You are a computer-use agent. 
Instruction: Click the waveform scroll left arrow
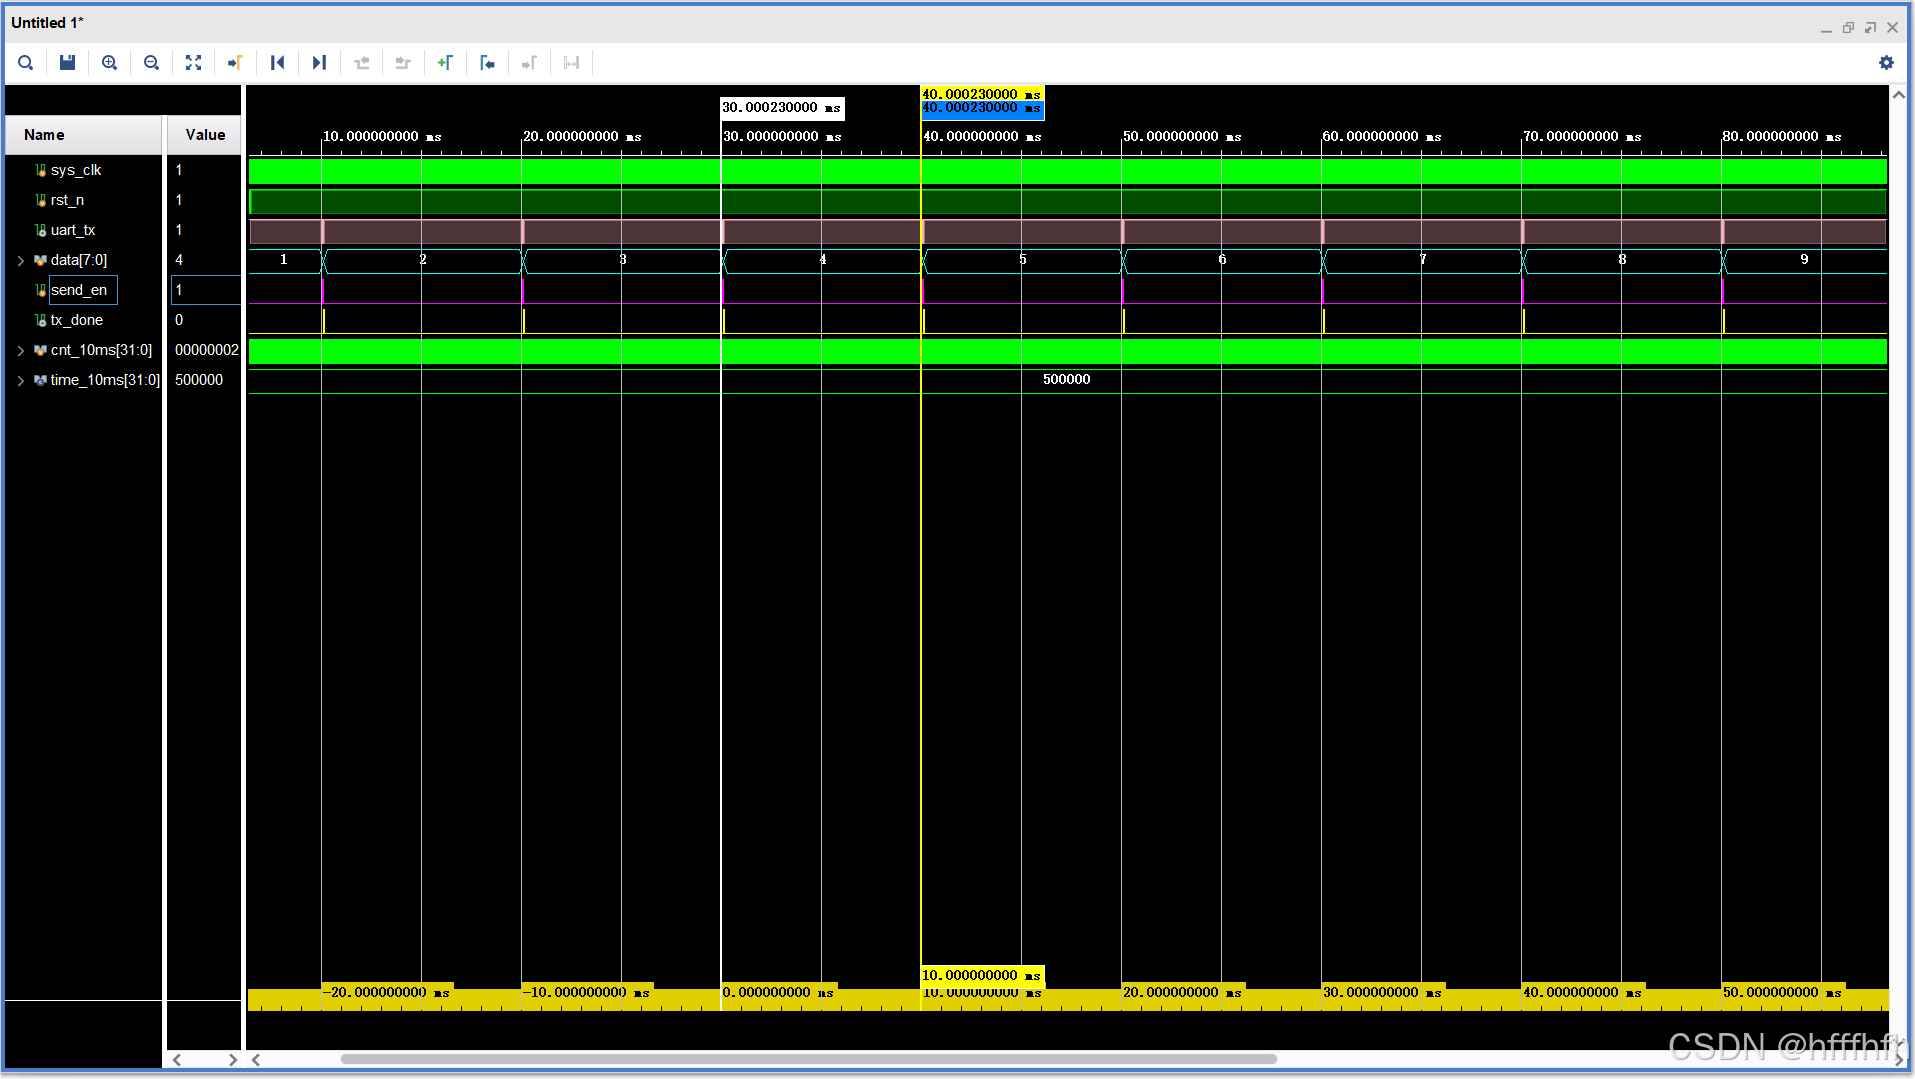click(x=256, y=1059)
